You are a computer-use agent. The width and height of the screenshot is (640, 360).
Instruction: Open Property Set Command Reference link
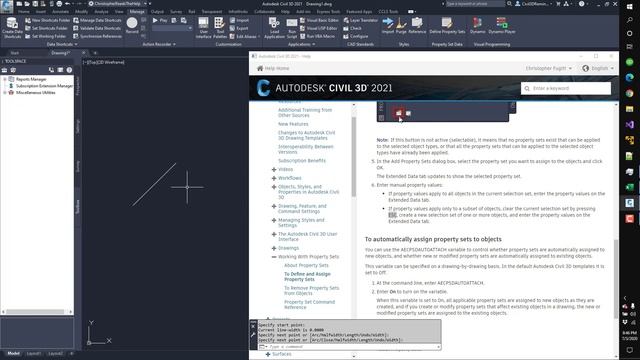(x=309, y=304)
